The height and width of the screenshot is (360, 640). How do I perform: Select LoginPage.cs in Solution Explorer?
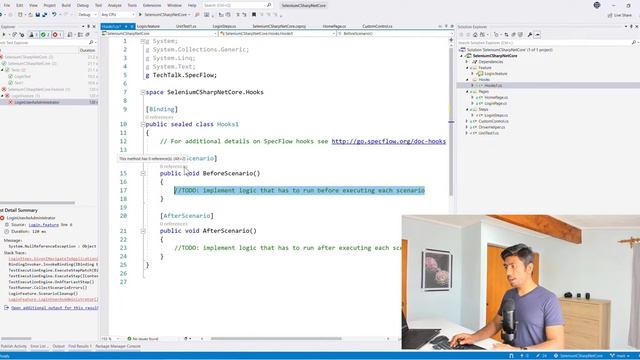(x=496, y=104)
